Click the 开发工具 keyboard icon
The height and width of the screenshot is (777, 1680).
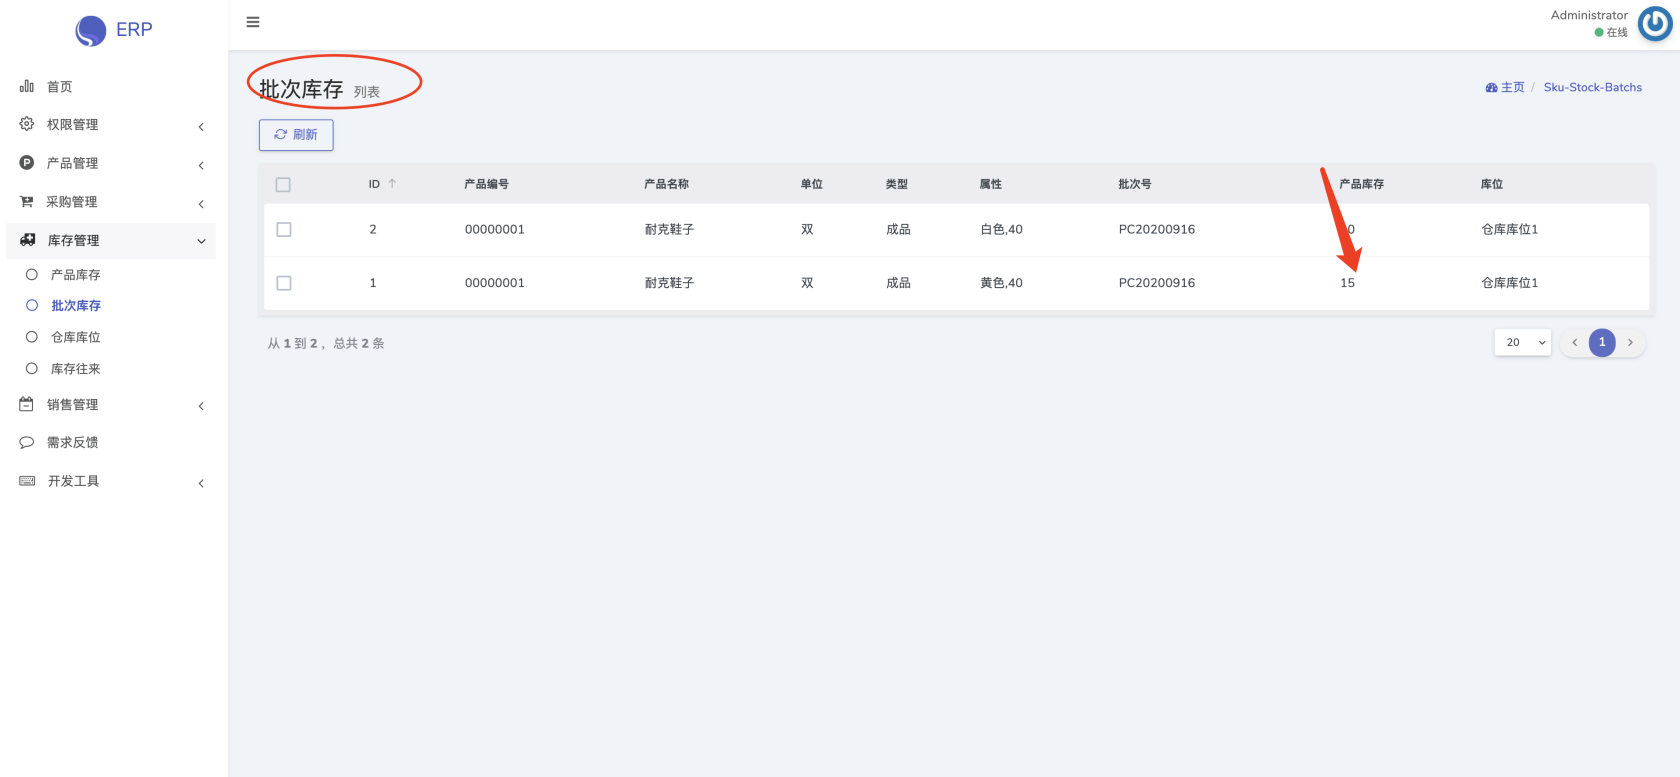[28, 481]
